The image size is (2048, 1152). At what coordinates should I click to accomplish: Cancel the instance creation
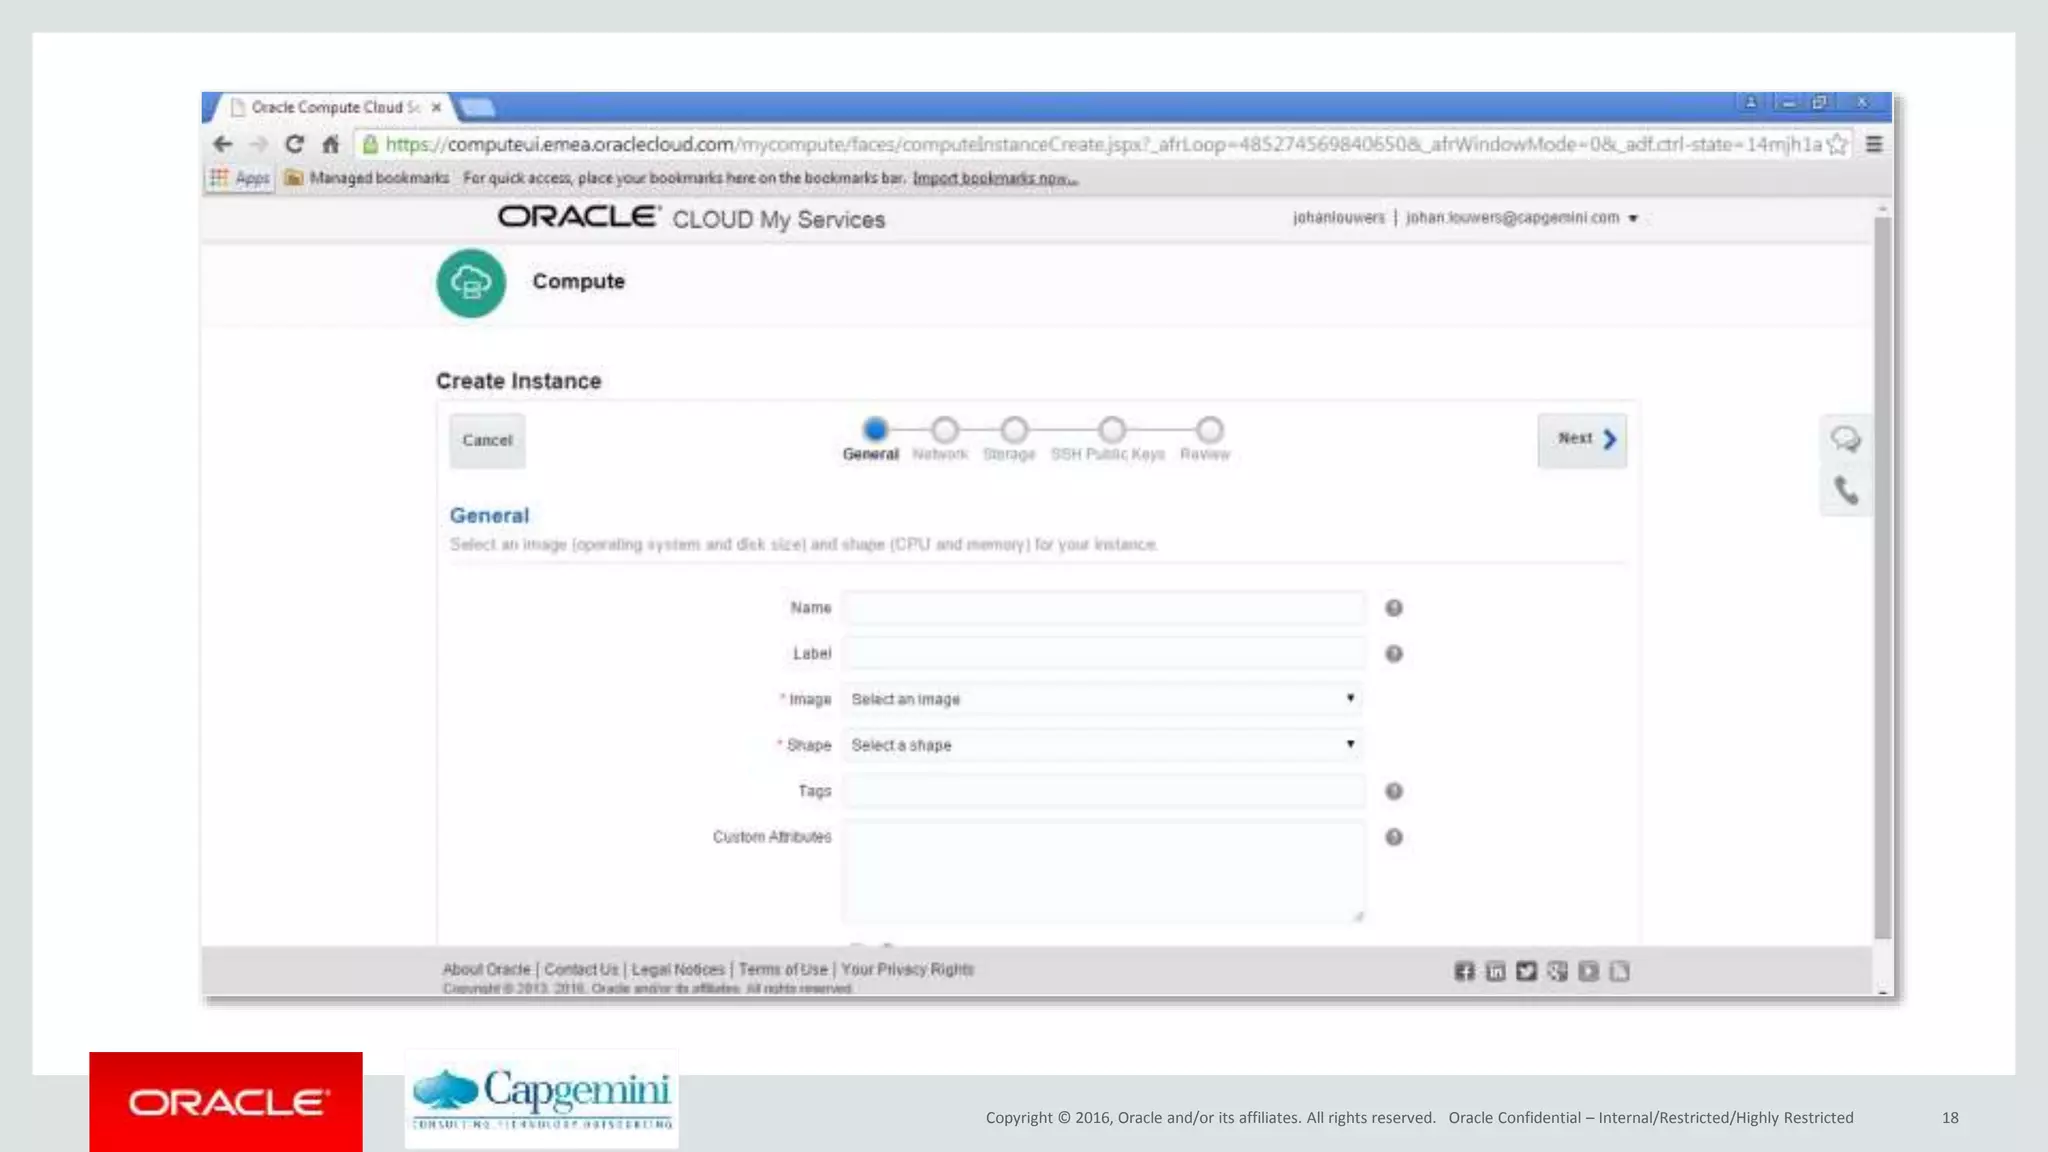(x=487, y=441)
